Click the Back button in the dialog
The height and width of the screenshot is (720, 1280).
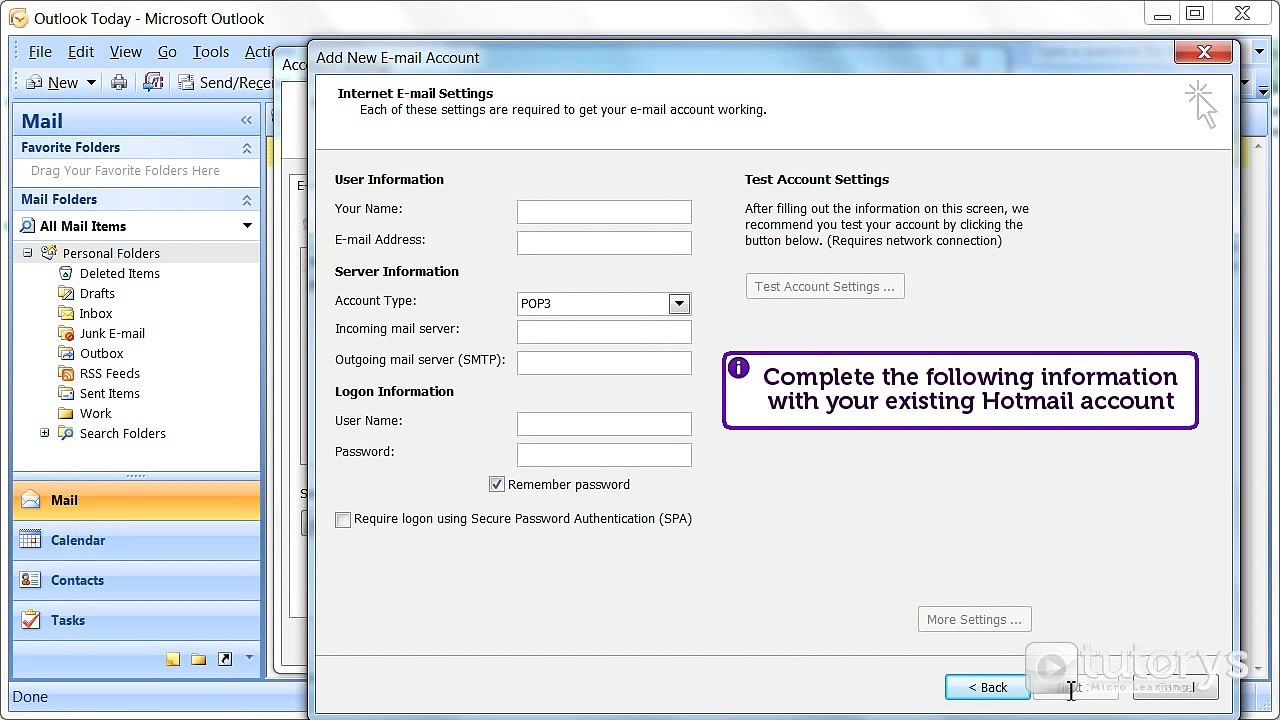click(x=987, y=687)
